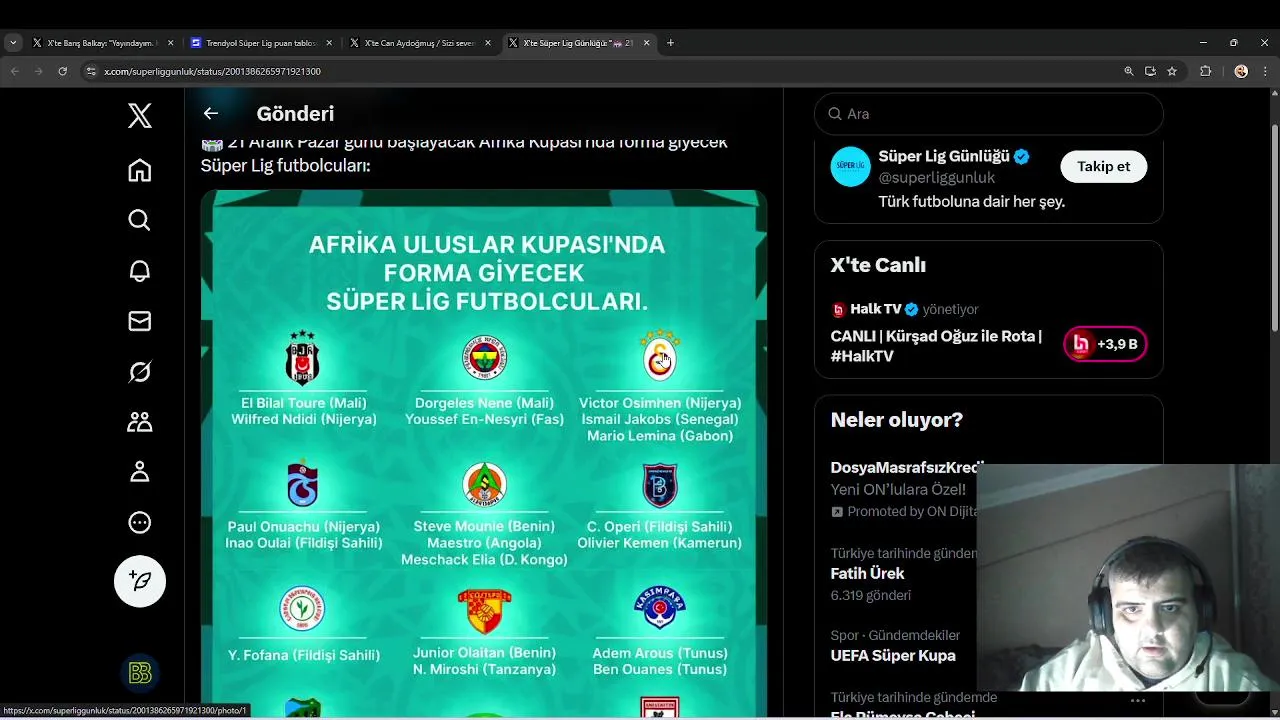Open Chrome extensions puzzle icon
The width and height of the screenshot is (1280, 720).
coord(1205,71)
